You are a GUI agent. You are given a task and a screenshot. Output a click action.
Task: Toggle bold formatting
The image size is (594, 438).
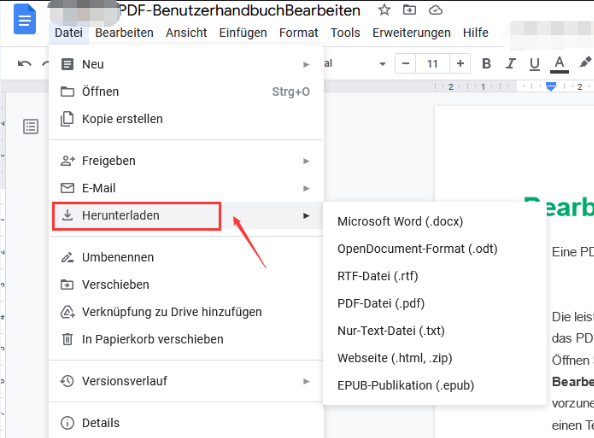[x=486, y=64]
